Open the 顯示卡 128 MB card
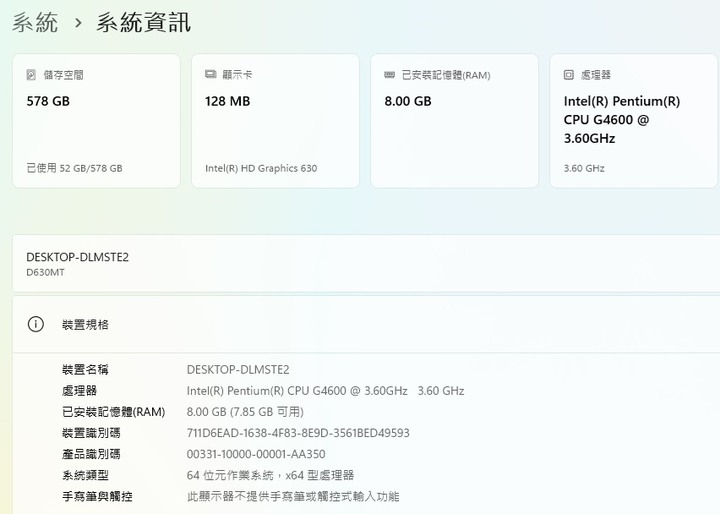 [x=276, y=121]
